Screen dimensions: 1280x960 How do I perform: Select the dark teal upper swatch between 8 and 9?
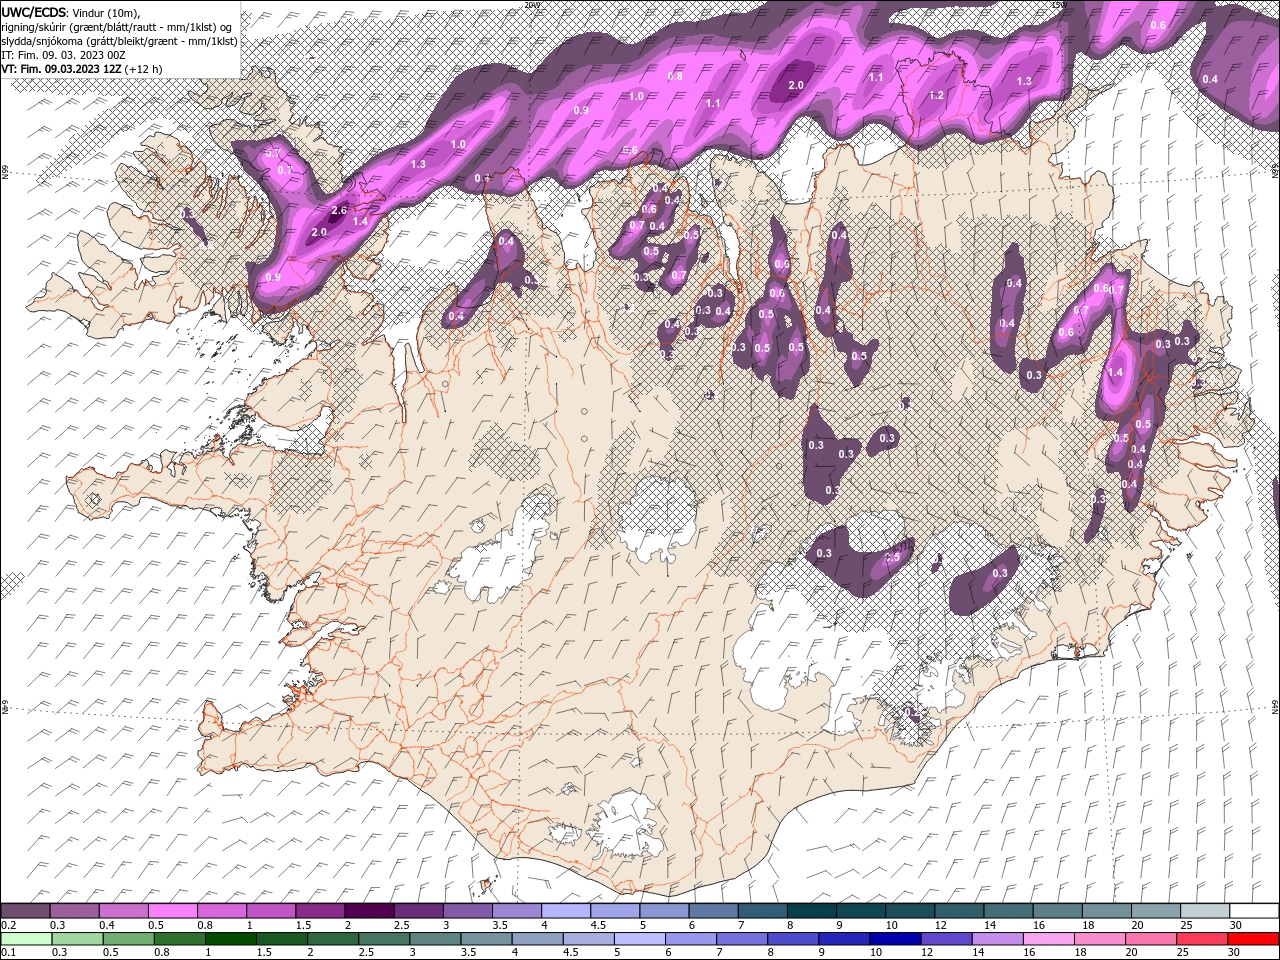(811, 911)
